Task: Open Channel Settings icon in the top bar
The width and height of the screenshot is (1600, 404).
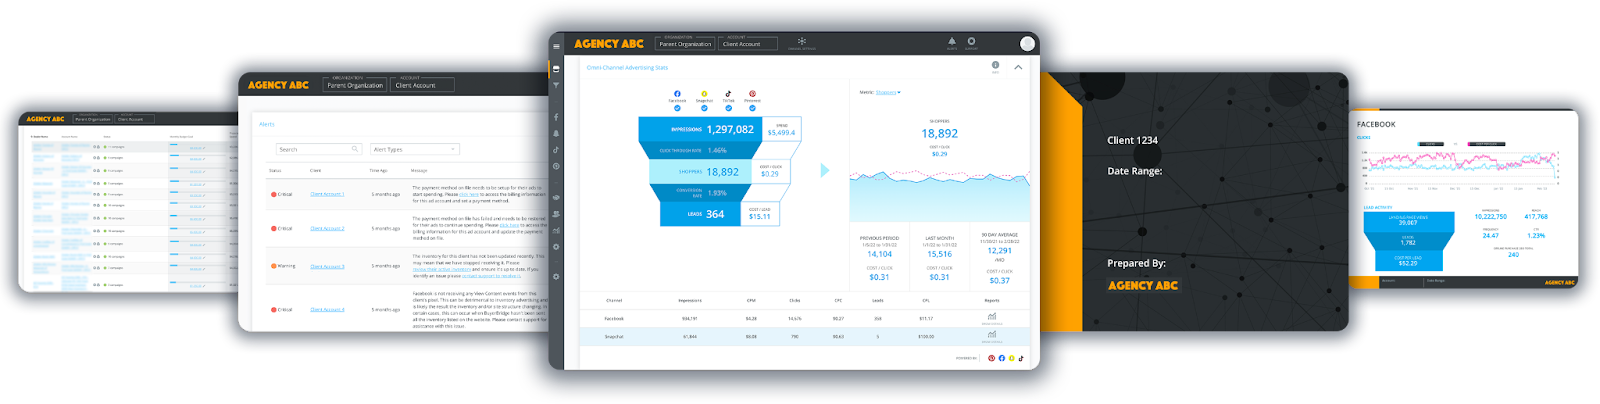Action: pos(802,42)
